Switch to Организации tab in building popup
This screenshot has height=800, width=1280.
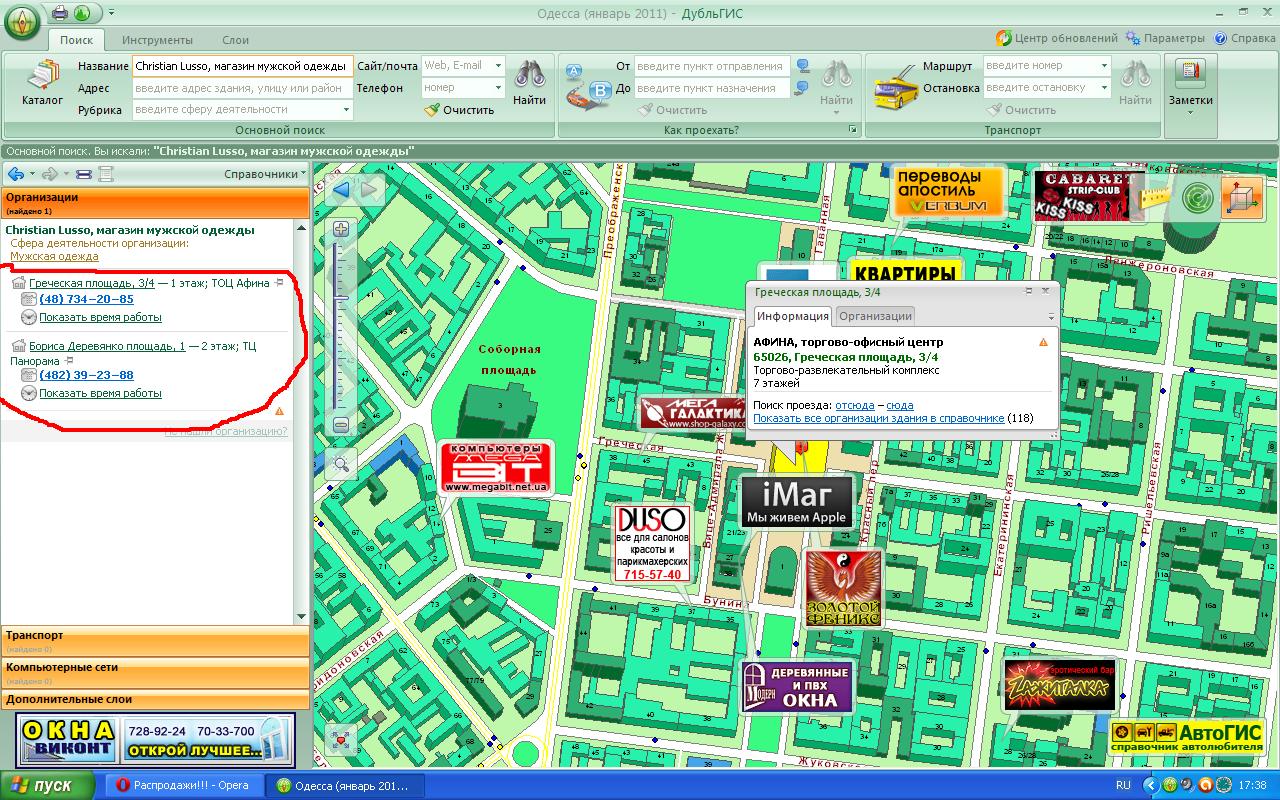coord(875,316)
